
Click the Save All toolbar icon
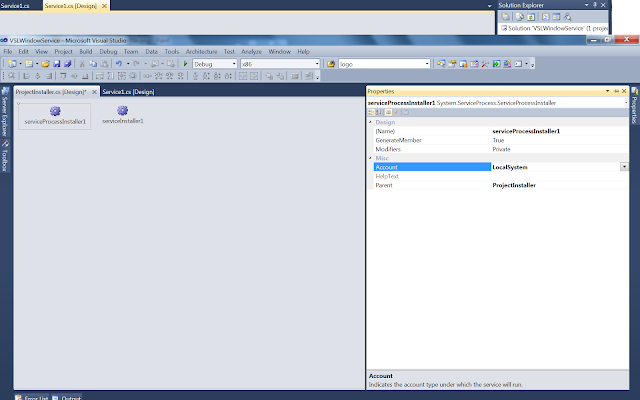[x=68, y=64]
